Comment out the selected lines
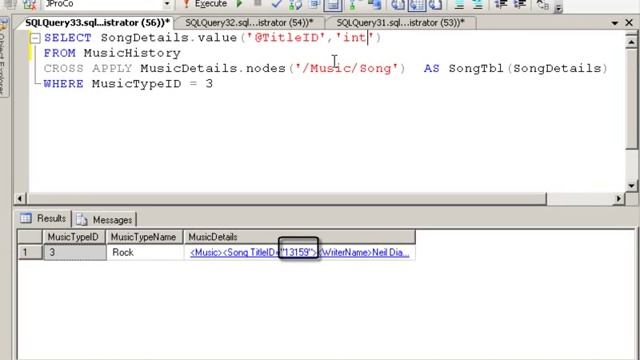This screenshot has width=640, height=360. pyautogui.click(x=459, y=5)
